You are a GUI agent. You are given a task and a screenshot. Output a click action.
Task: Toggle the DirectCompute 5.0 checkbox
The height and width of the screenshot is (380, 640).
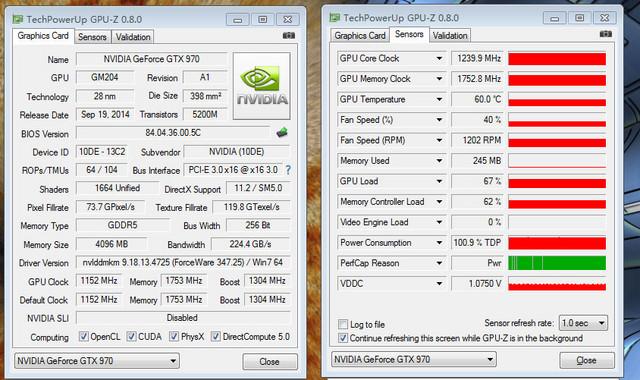[216, 337]
